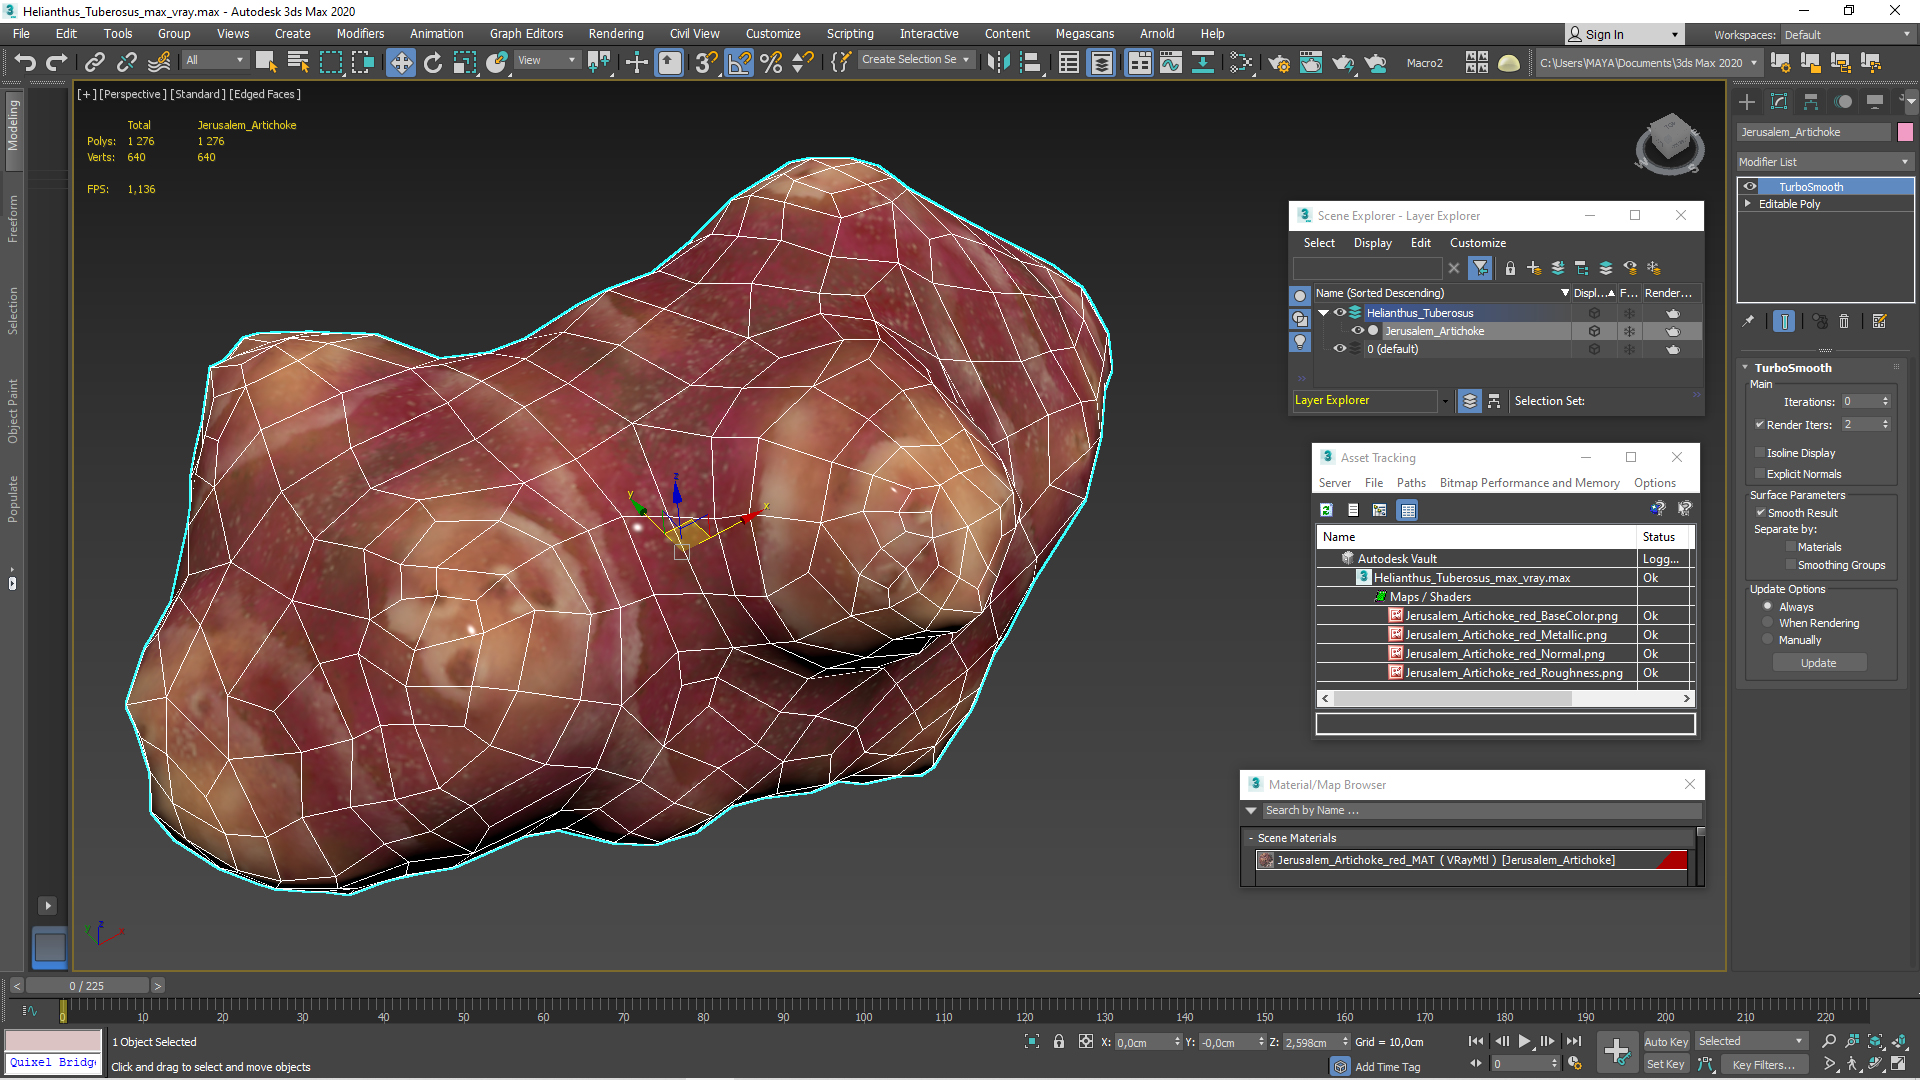Toggle Render Iters checkbox
The image size is (1920, 1080).
pyautogui.click(x=1760, y=424)
